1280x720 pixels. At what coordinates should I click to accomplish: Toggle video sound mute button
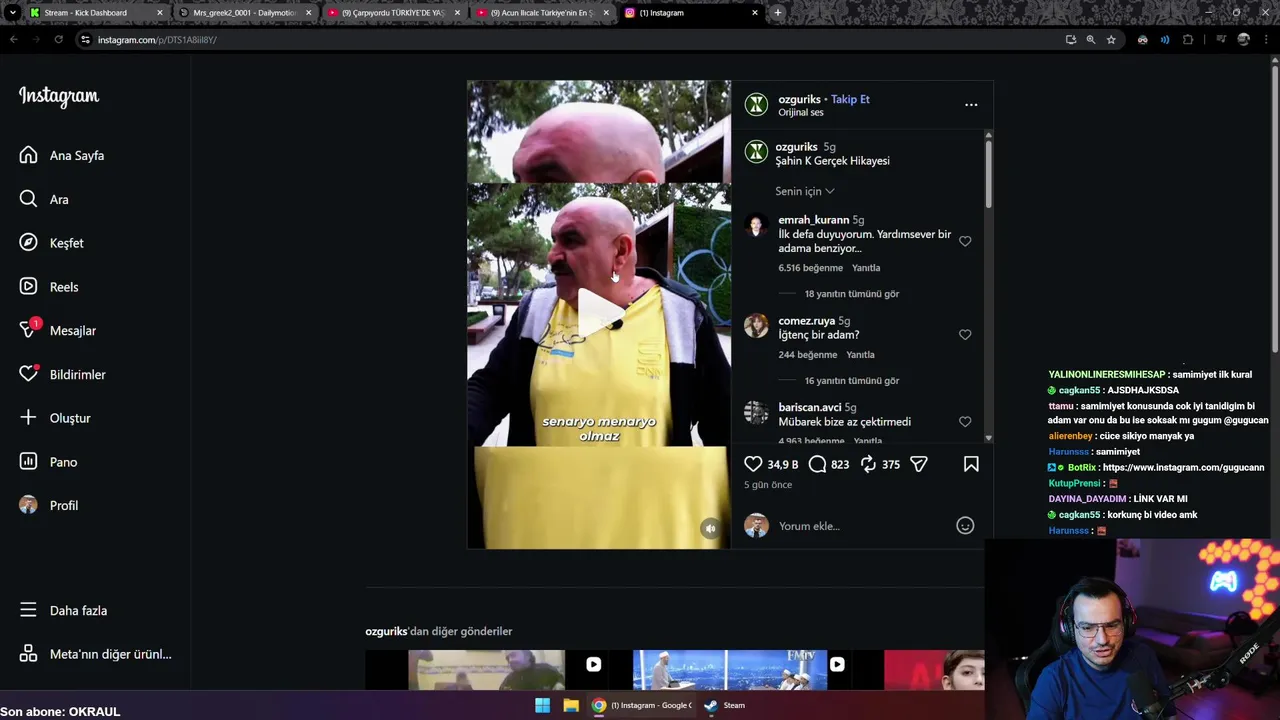pyautogui.click(x=710, y=529)
